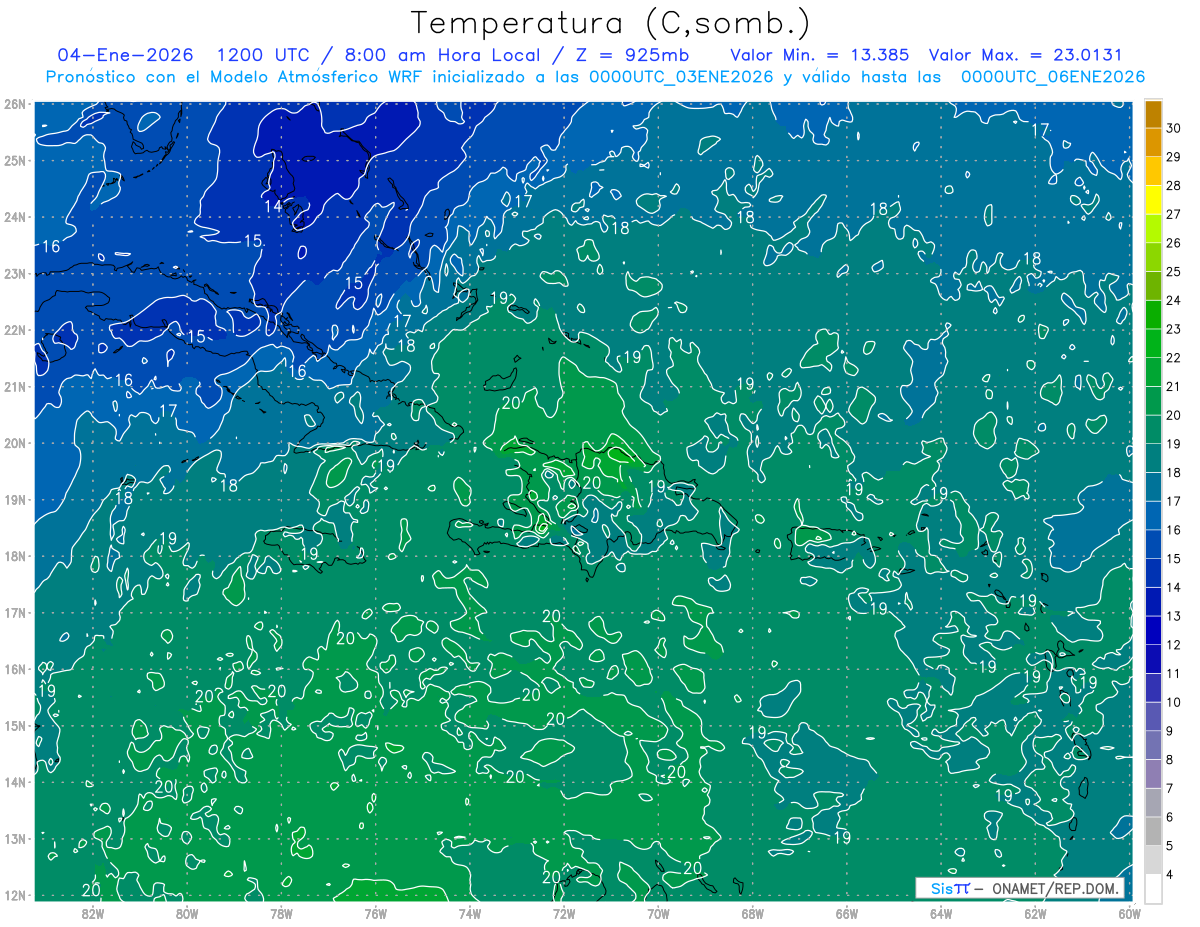Click the '12N' latitude axis label

(x=14, y=895)
